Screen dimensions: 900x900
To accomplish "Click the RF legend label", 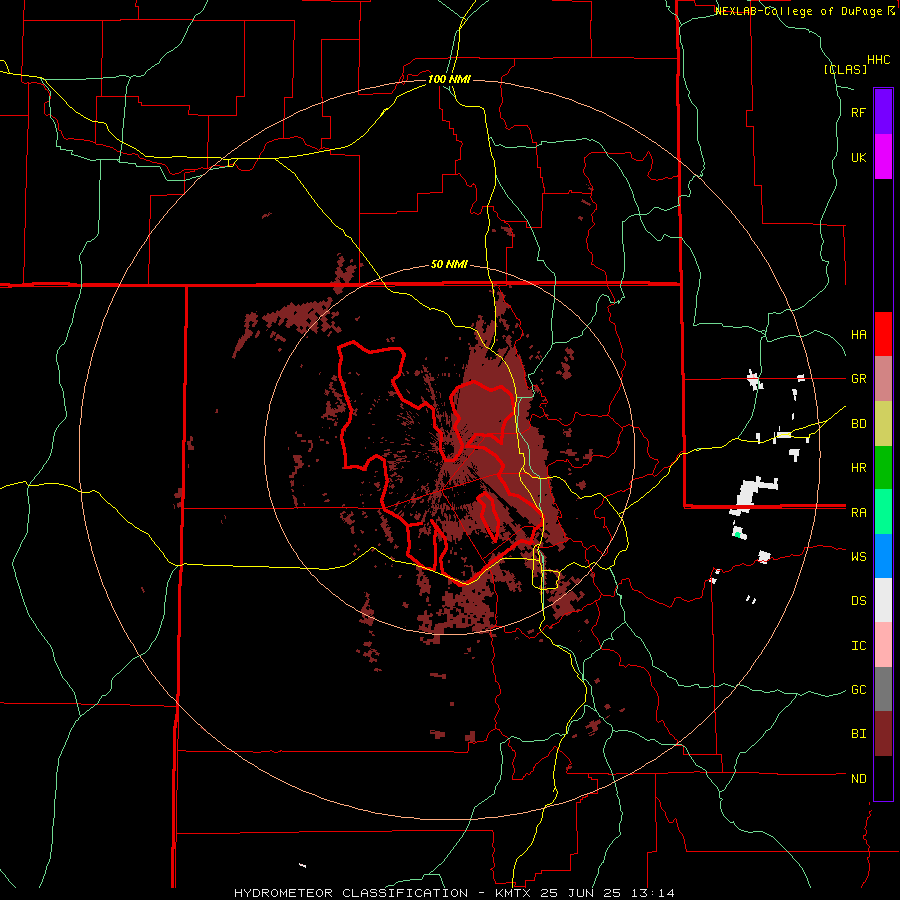I will coord(858,112).
